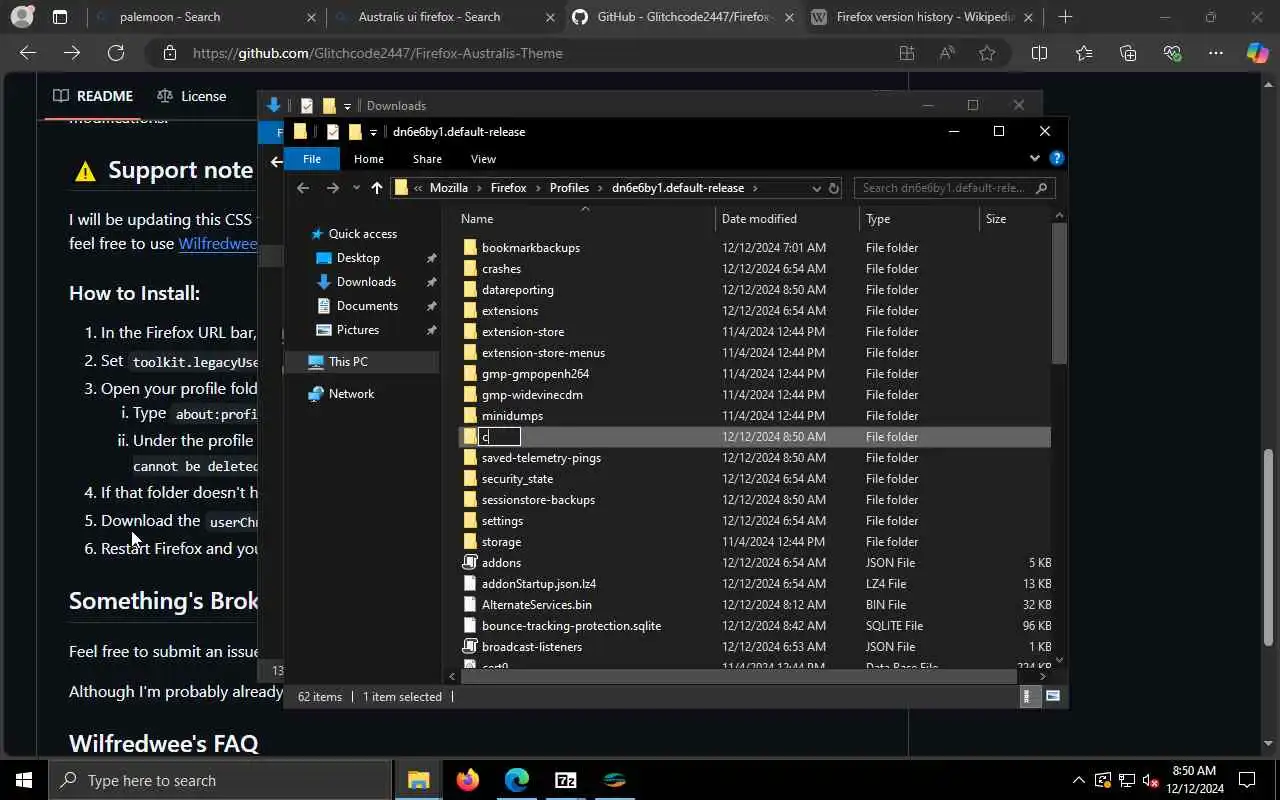Open the Home ribbon tab
This screenshot has height=800, width=1280.
click(x=368, y=158)
